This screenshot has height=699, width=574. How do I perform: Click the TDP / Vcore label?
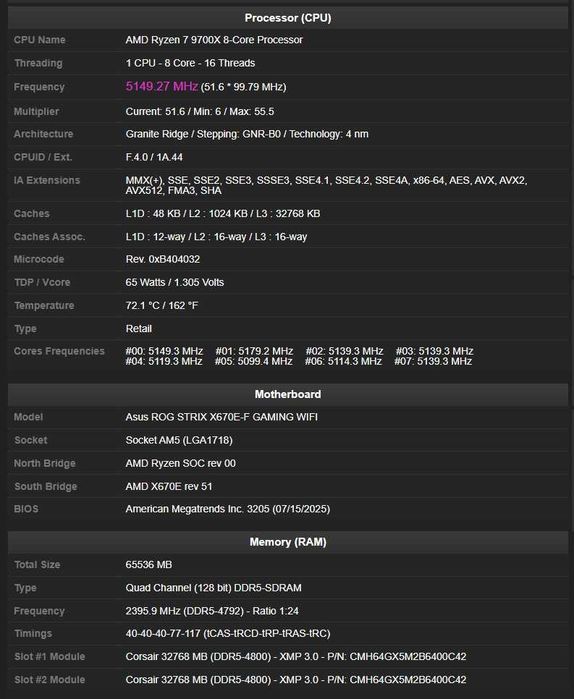tap(42, 282)
